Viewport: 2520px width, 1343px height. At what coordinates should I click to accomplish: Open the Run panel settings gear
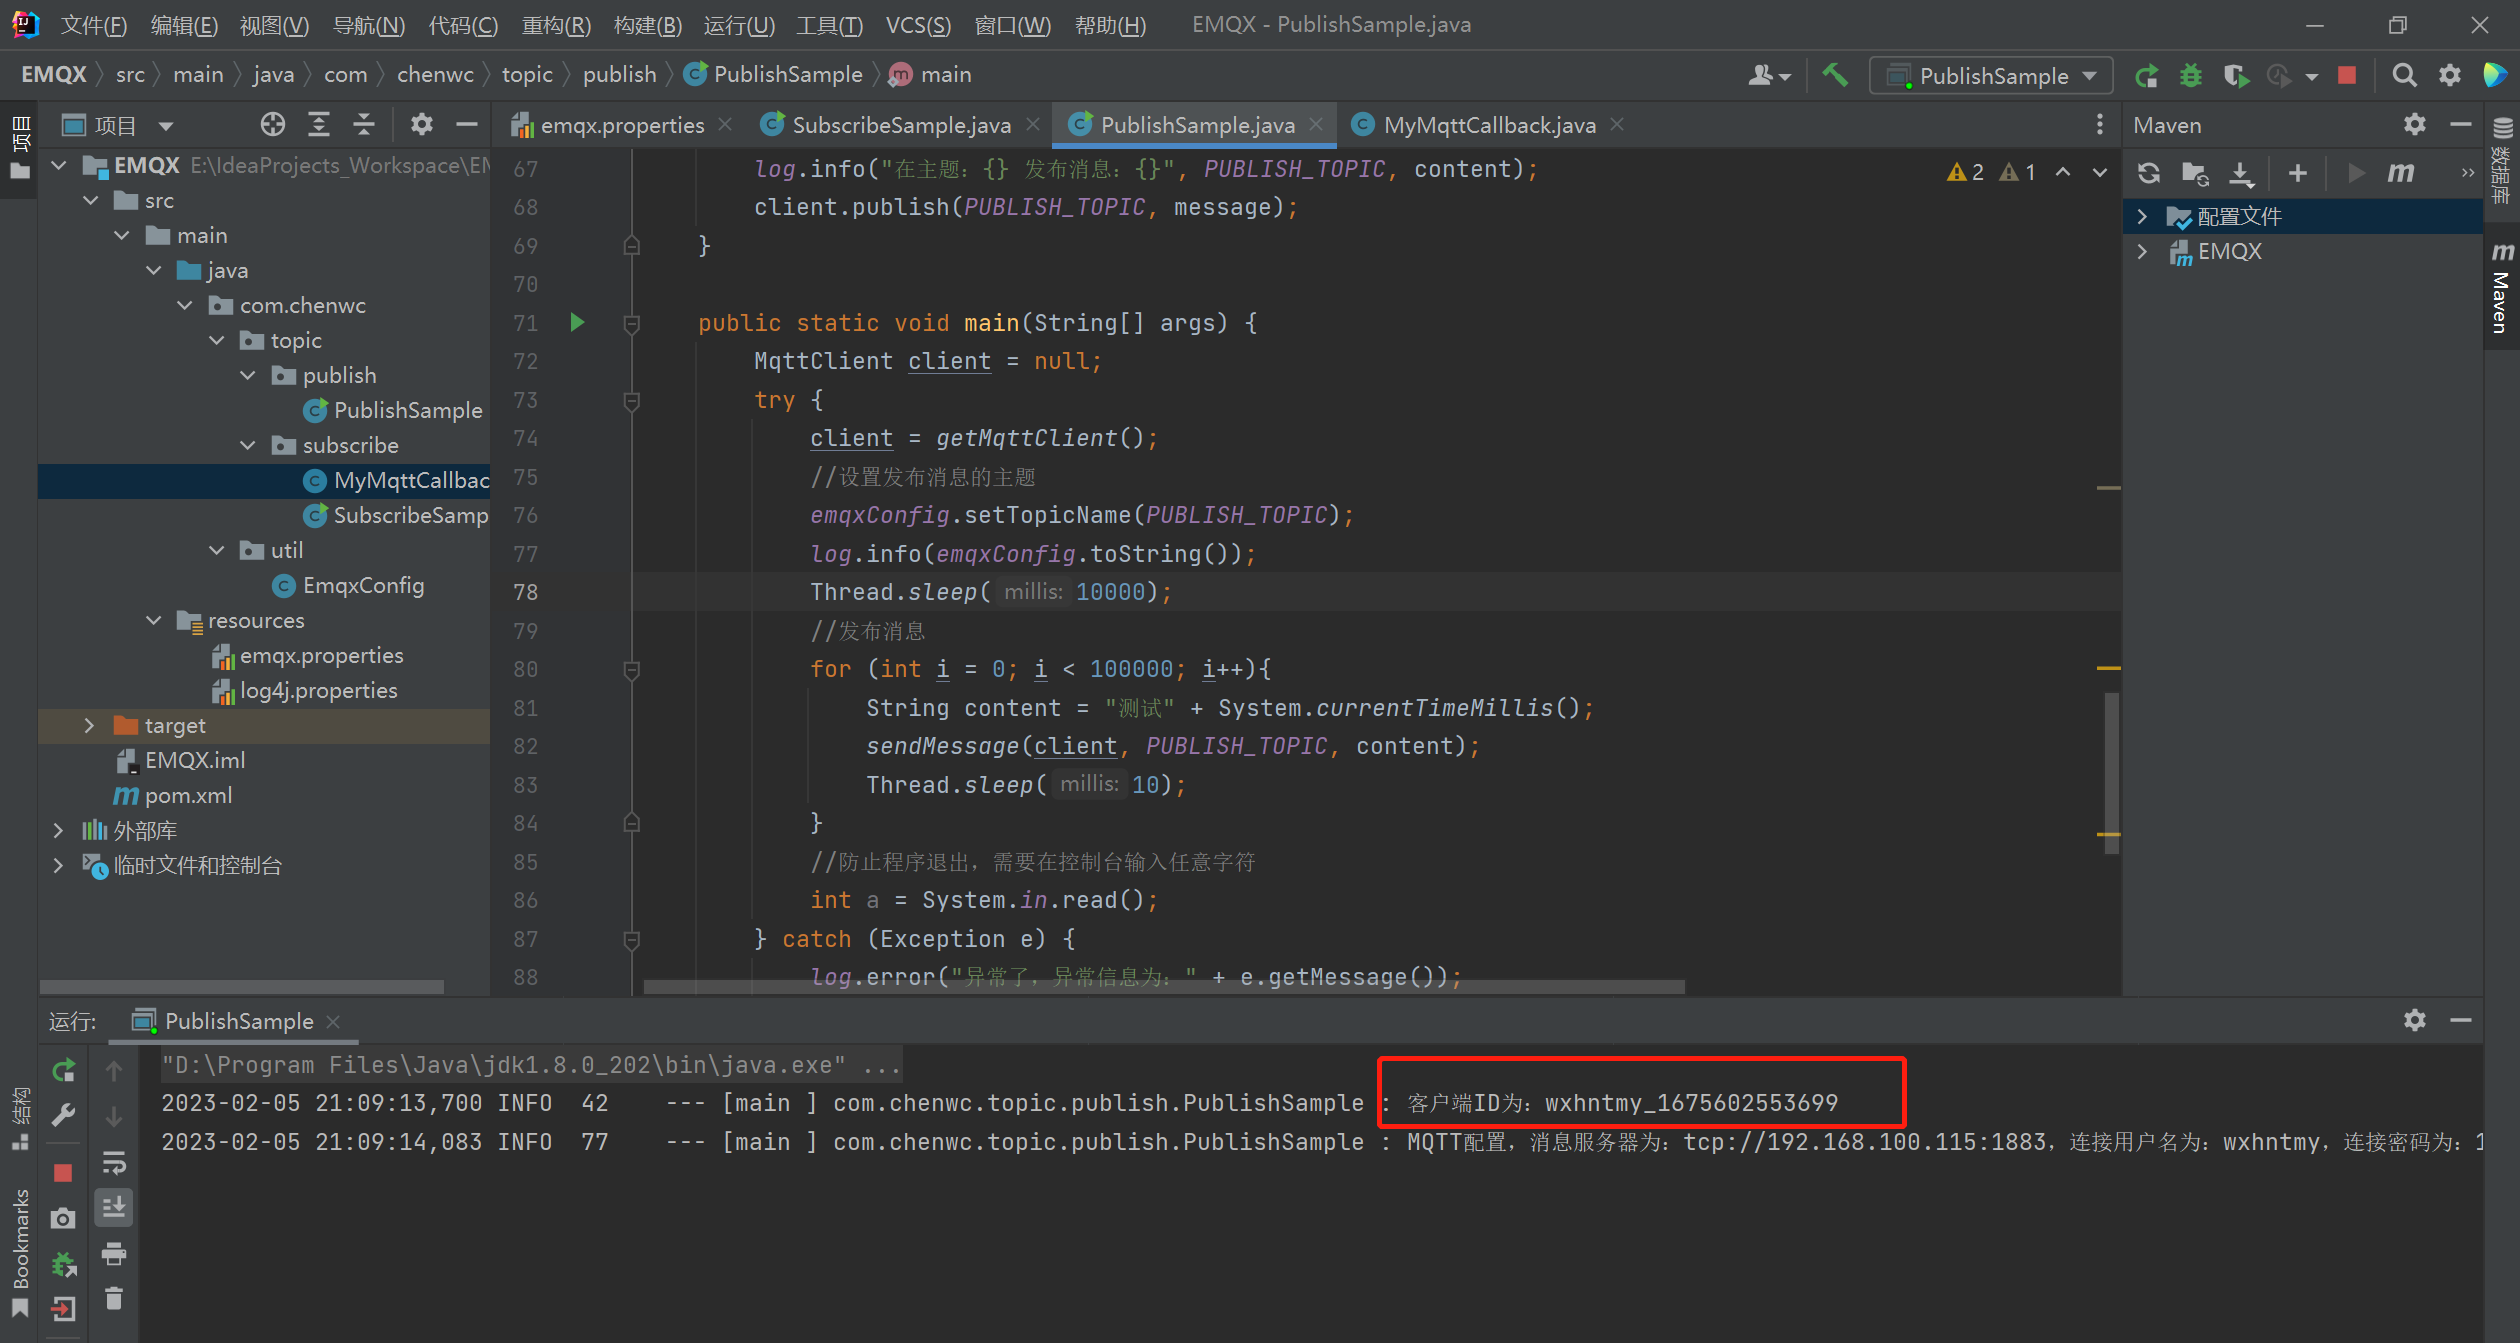tap(2415, 1020)
